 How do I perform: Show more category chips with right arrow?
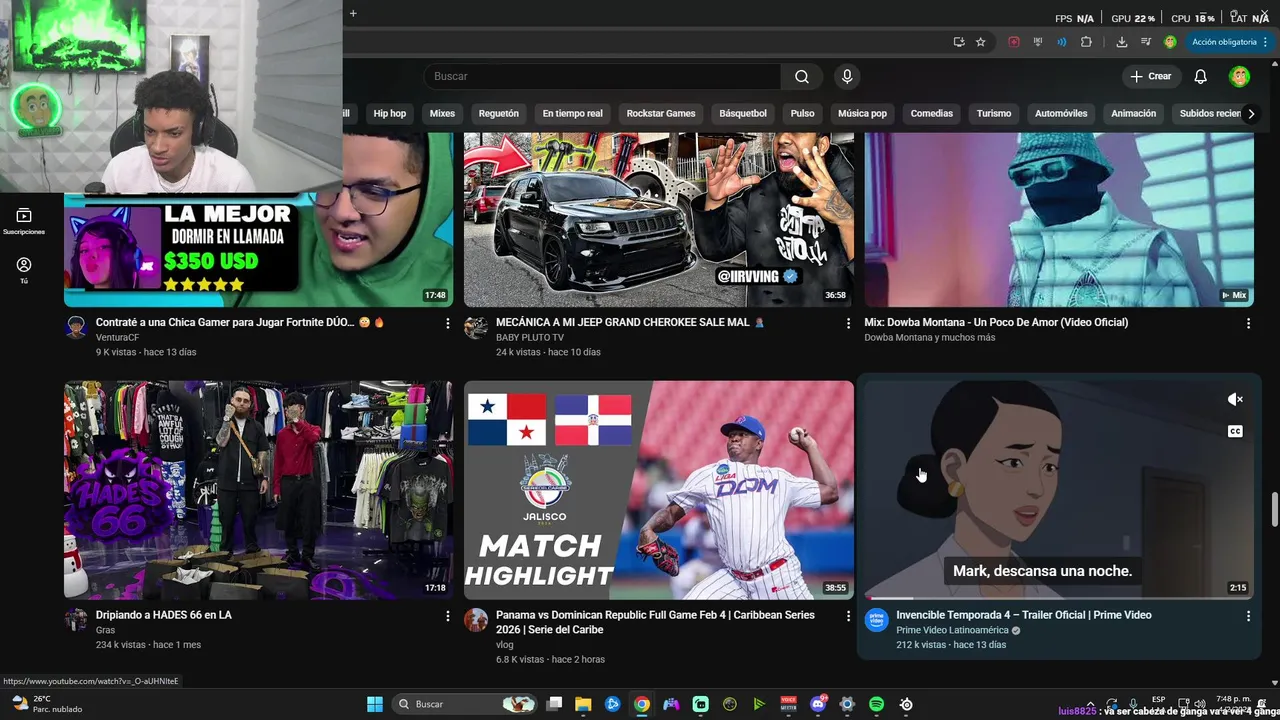coord(1250,114)
